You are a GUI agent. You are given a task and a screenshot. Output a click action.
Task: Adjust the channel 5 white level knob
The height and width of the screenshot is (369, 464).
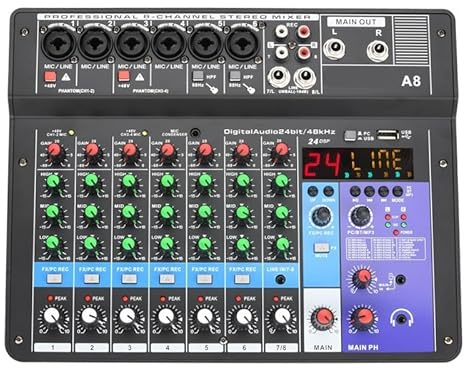click(x=205, y=317)
